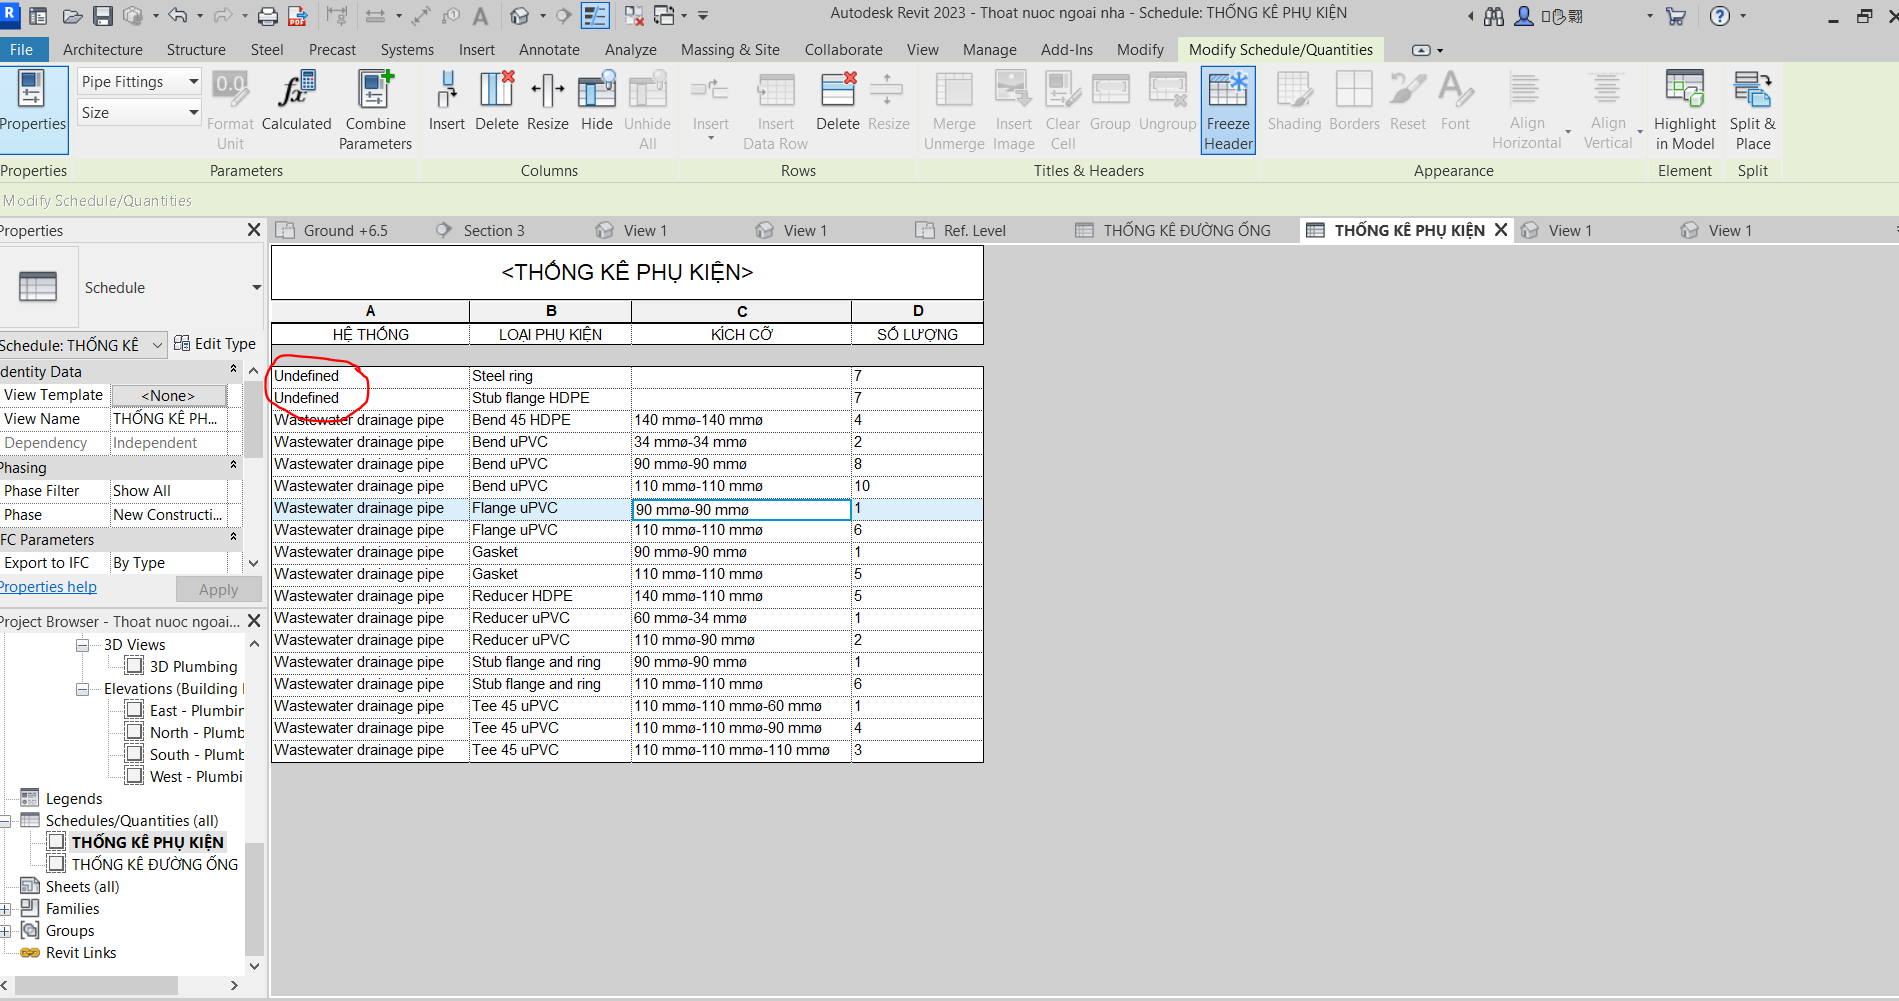This screenshot has height=1001, width=1899.
Task: Select the Merge Unmerge tool
Action: [x=952, y=108]
